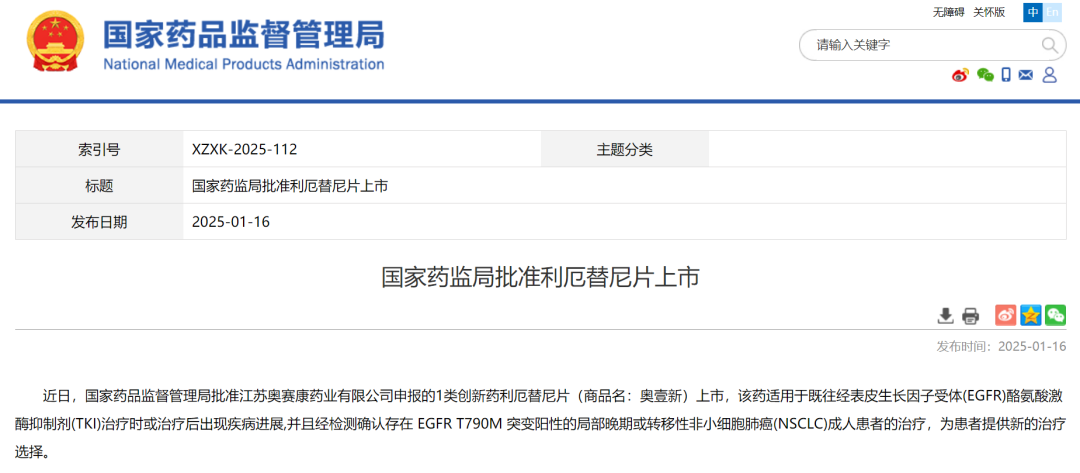The width and height of the screenshot is (1080, 473).
Task: Print the article with the printer icon
Action: coord(970,316)
